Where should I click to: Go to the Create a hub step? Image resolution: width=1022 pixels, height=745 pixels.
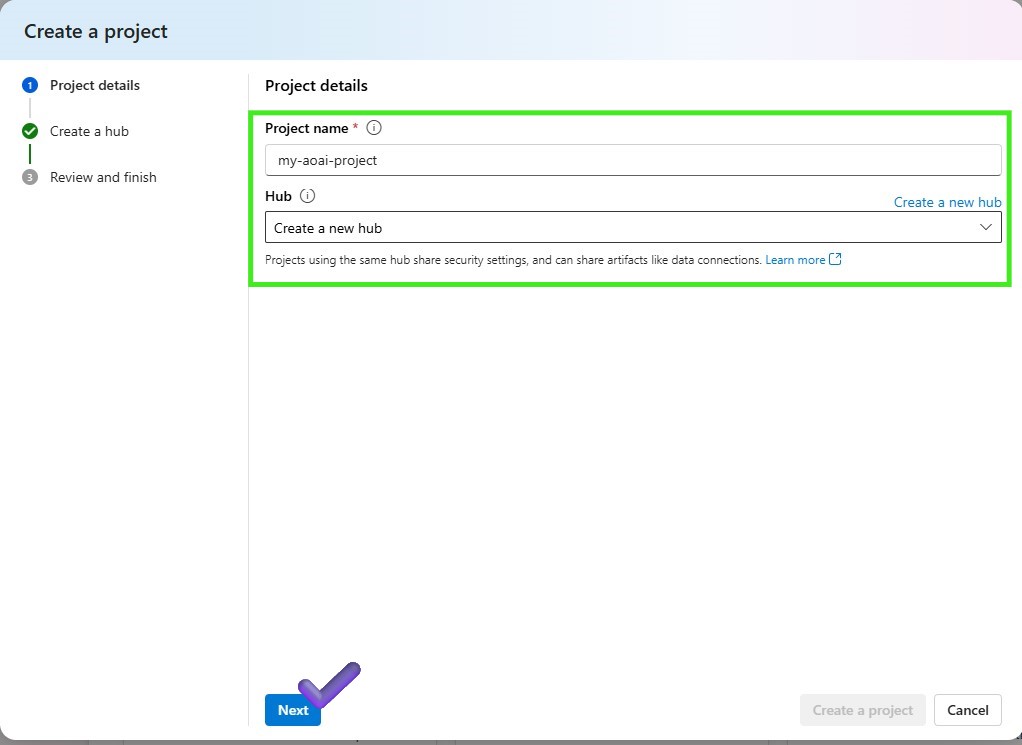[x=89, y=131]
